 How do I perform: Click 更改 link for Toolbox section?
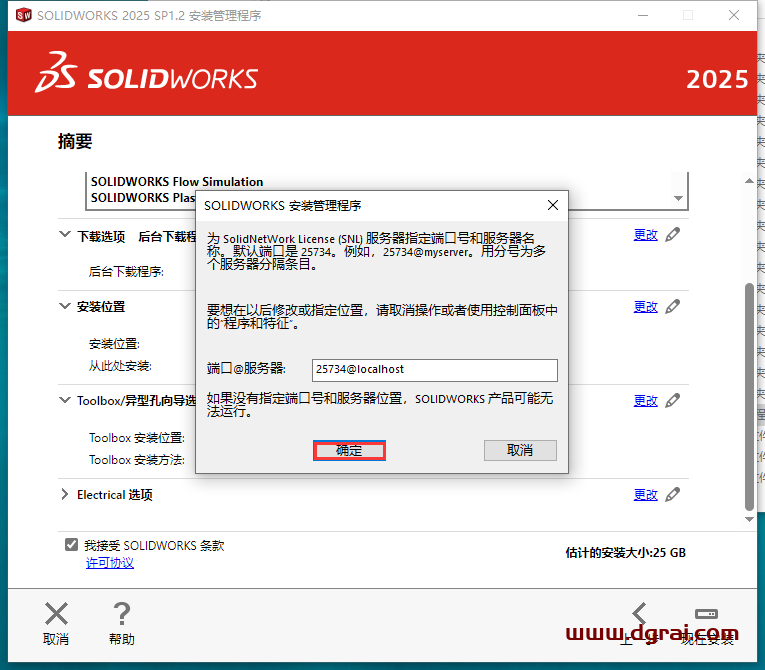pyautogui.click(x=645, y=401)
